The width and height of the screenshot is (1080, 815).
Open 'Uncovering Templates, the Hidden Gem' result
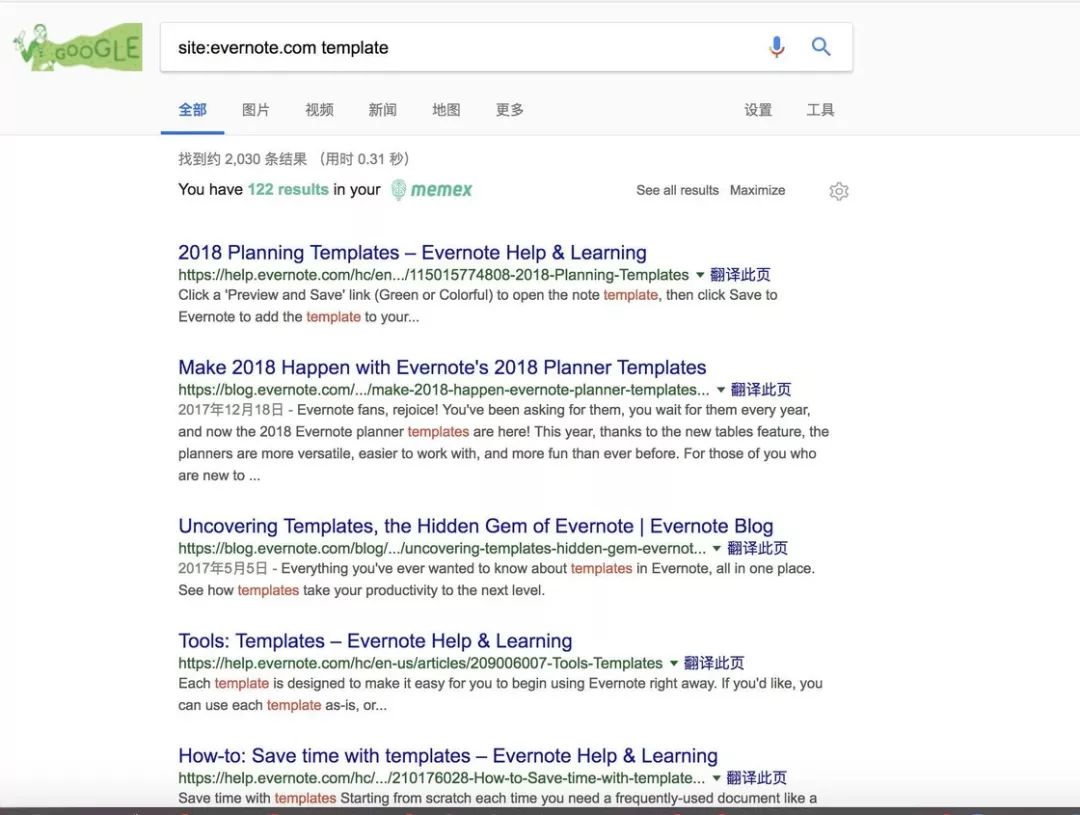click(x=475, y=526)
